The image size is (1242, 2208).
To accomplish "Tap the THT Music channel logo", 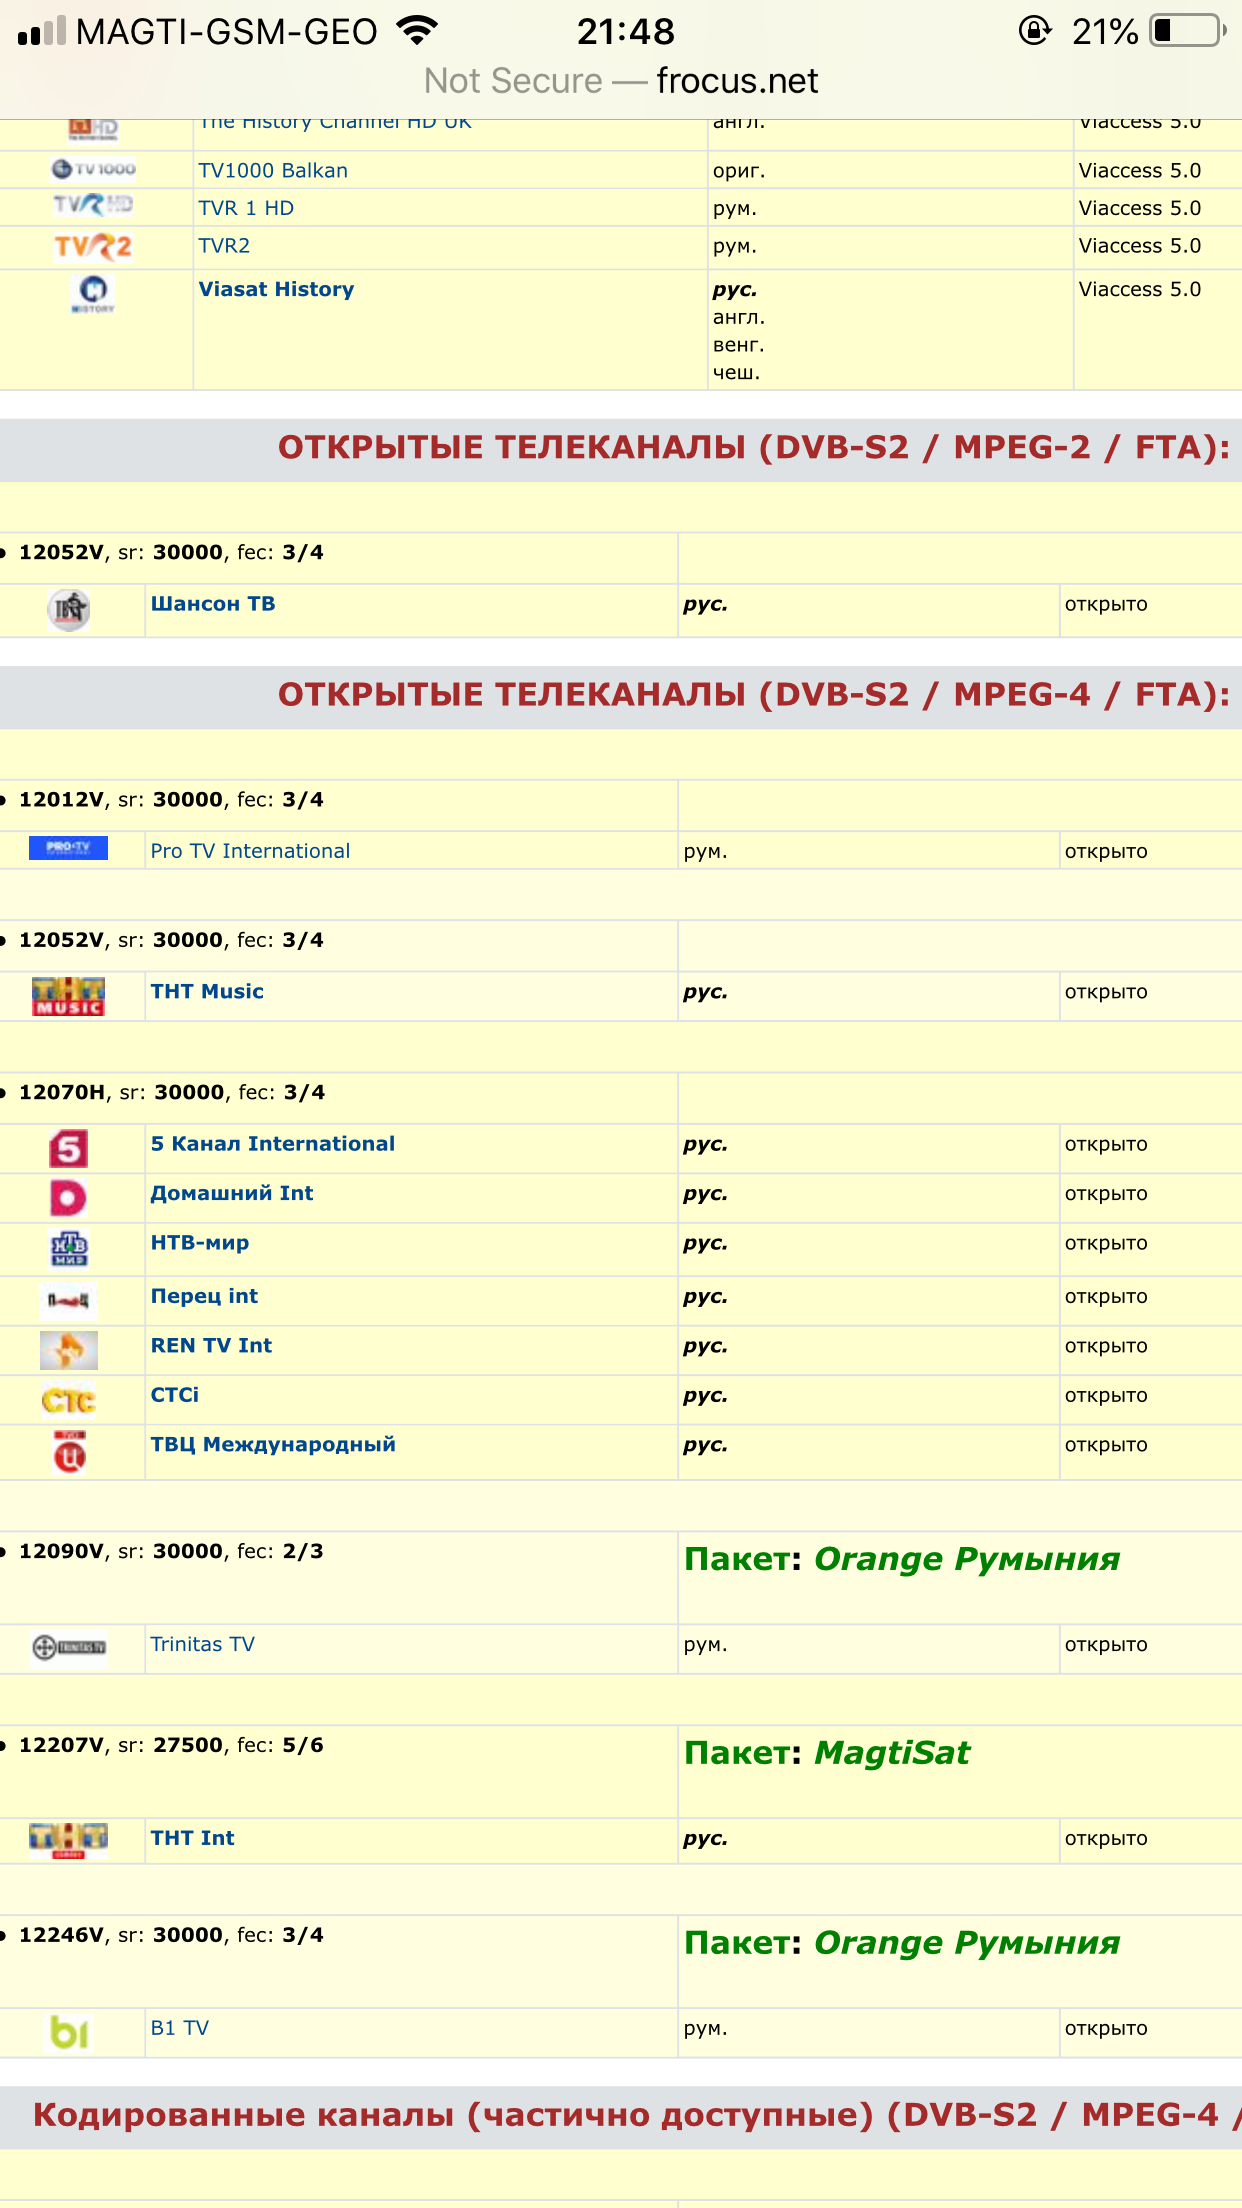I will (x=69, y=996).
